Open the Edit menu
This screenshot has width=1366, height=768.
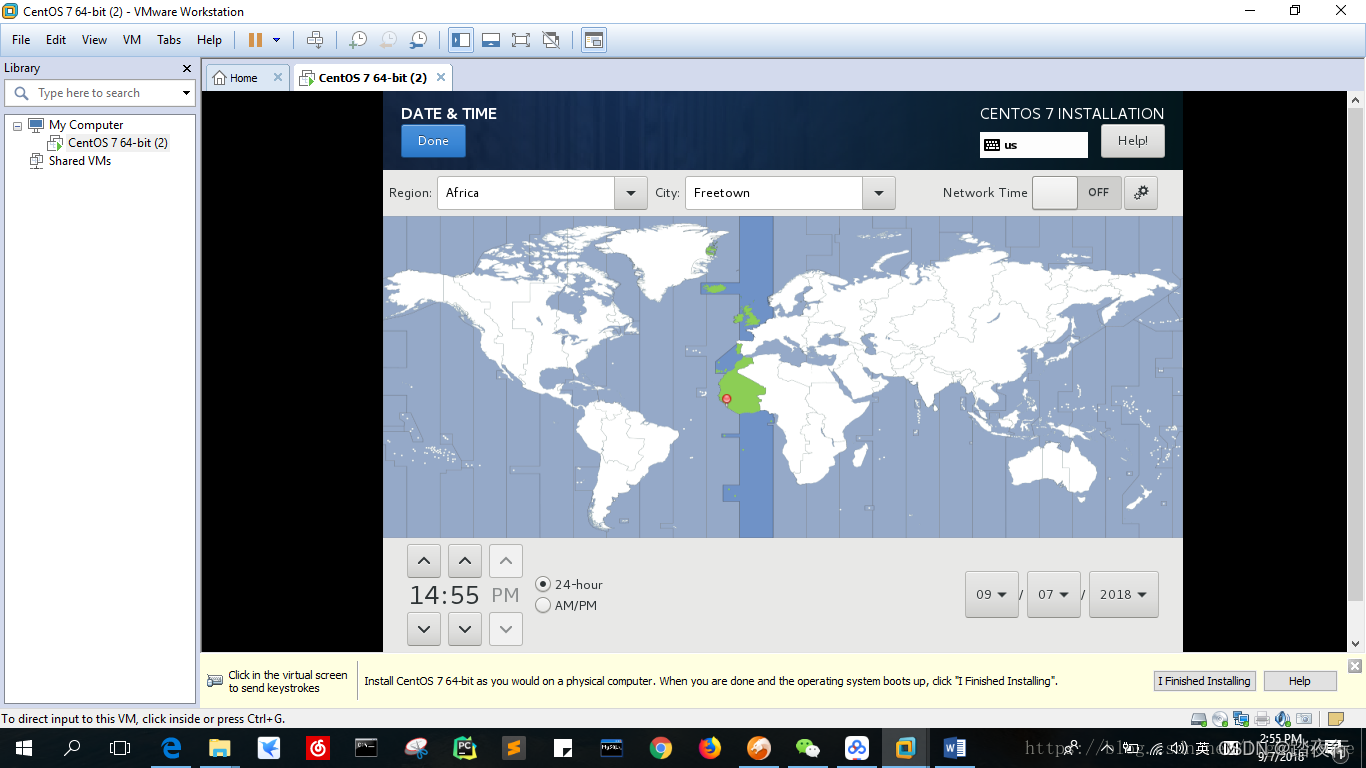point(56,40)
